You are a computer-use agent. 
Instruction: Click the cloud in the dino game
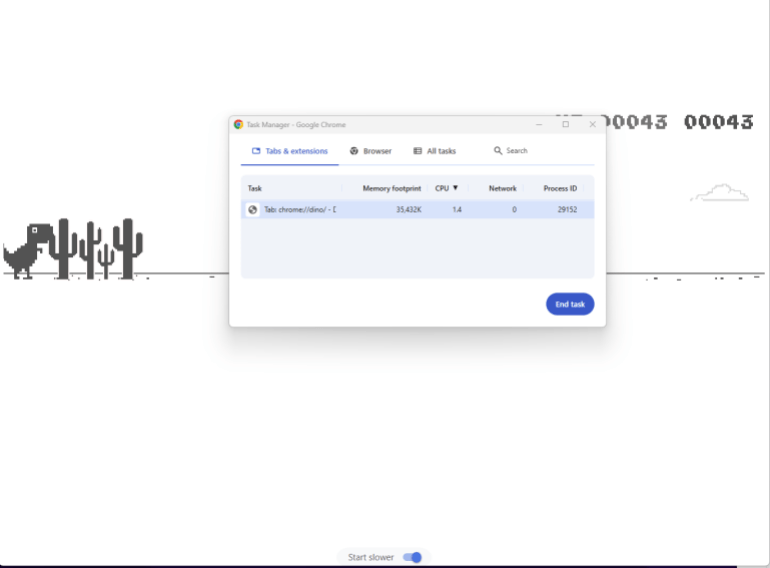pos(720,192)
